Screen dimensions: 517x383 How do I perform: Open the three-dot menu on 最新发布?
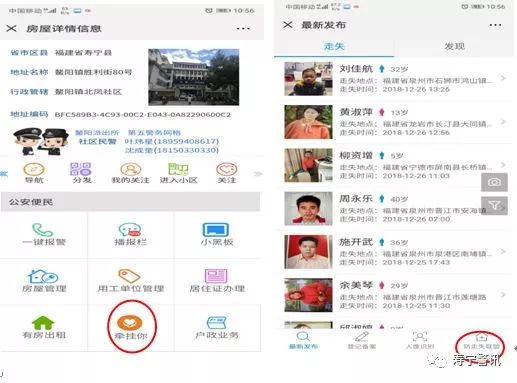click(495, 25)
